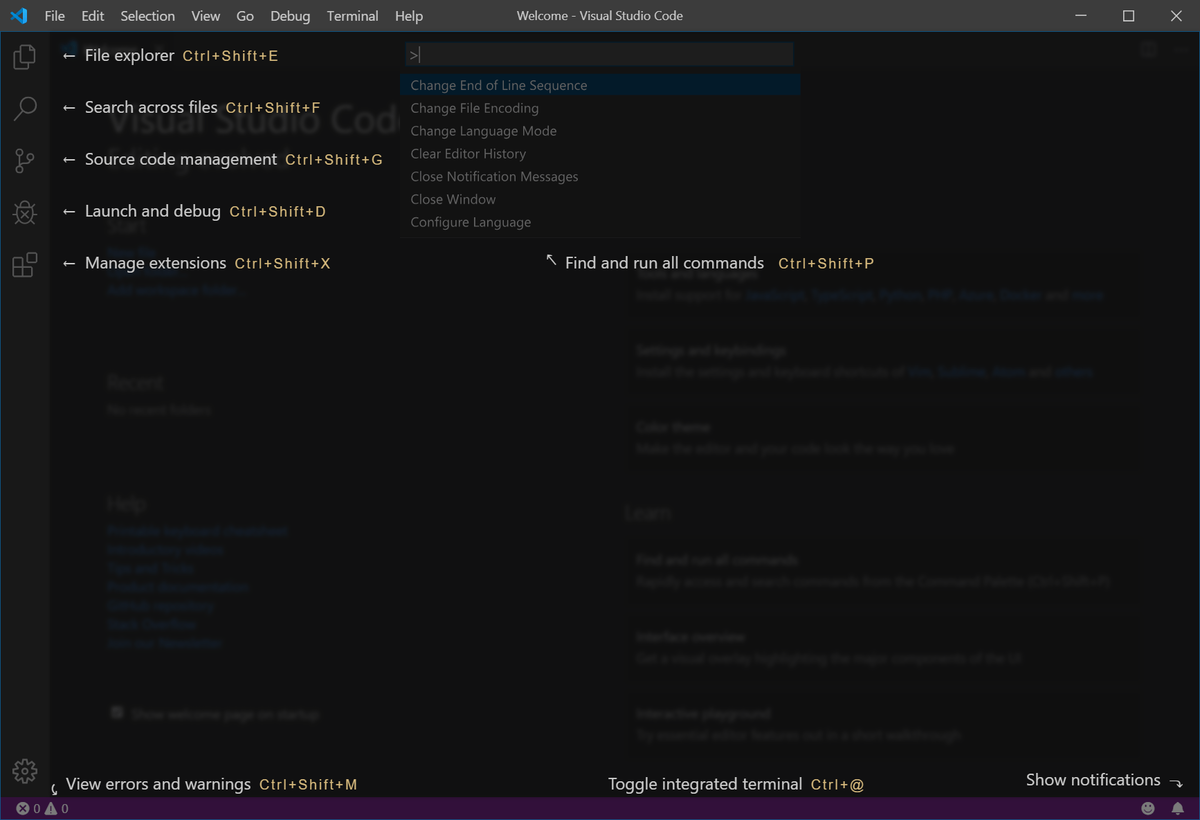Select Change Language Mode command
The width and height of the screenshot is (1200, 820).
(600, 132)
